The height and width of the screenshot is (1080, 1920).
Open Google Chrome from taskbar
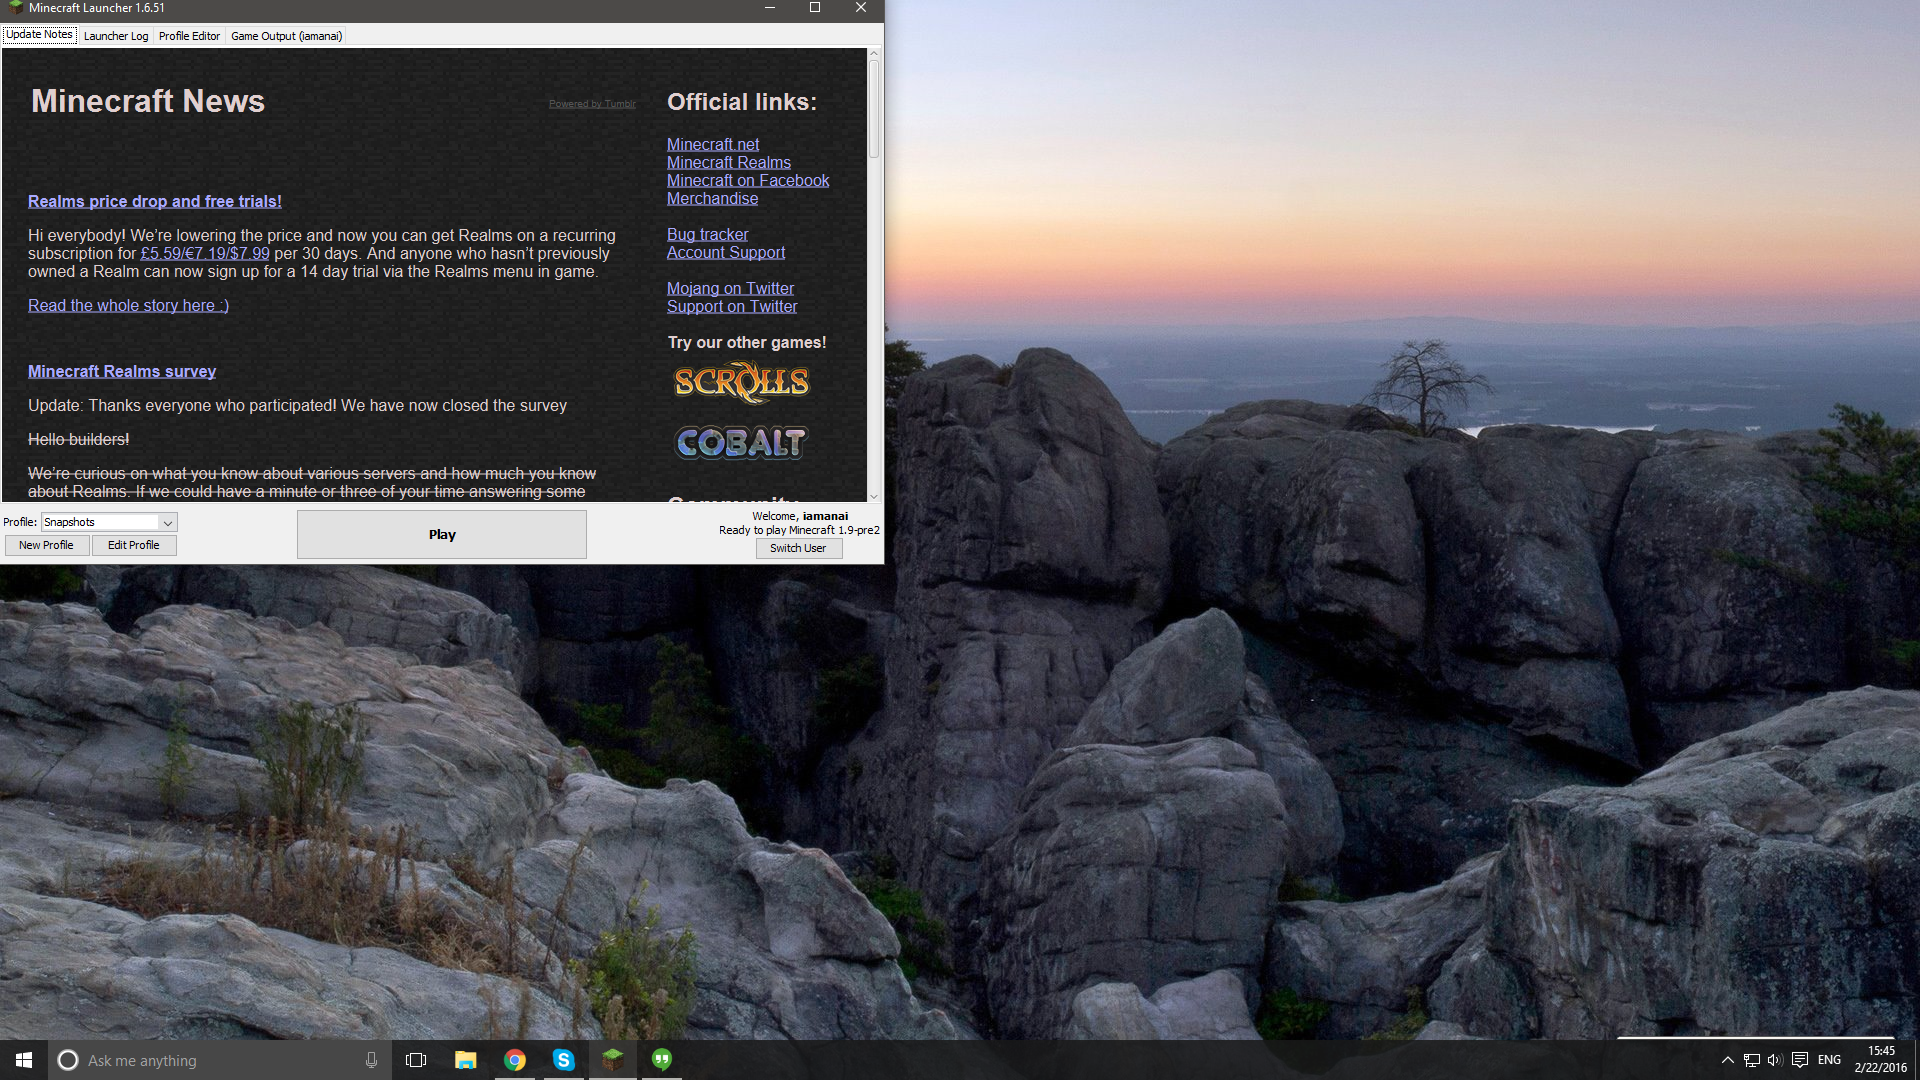[x=515, y=1060]
